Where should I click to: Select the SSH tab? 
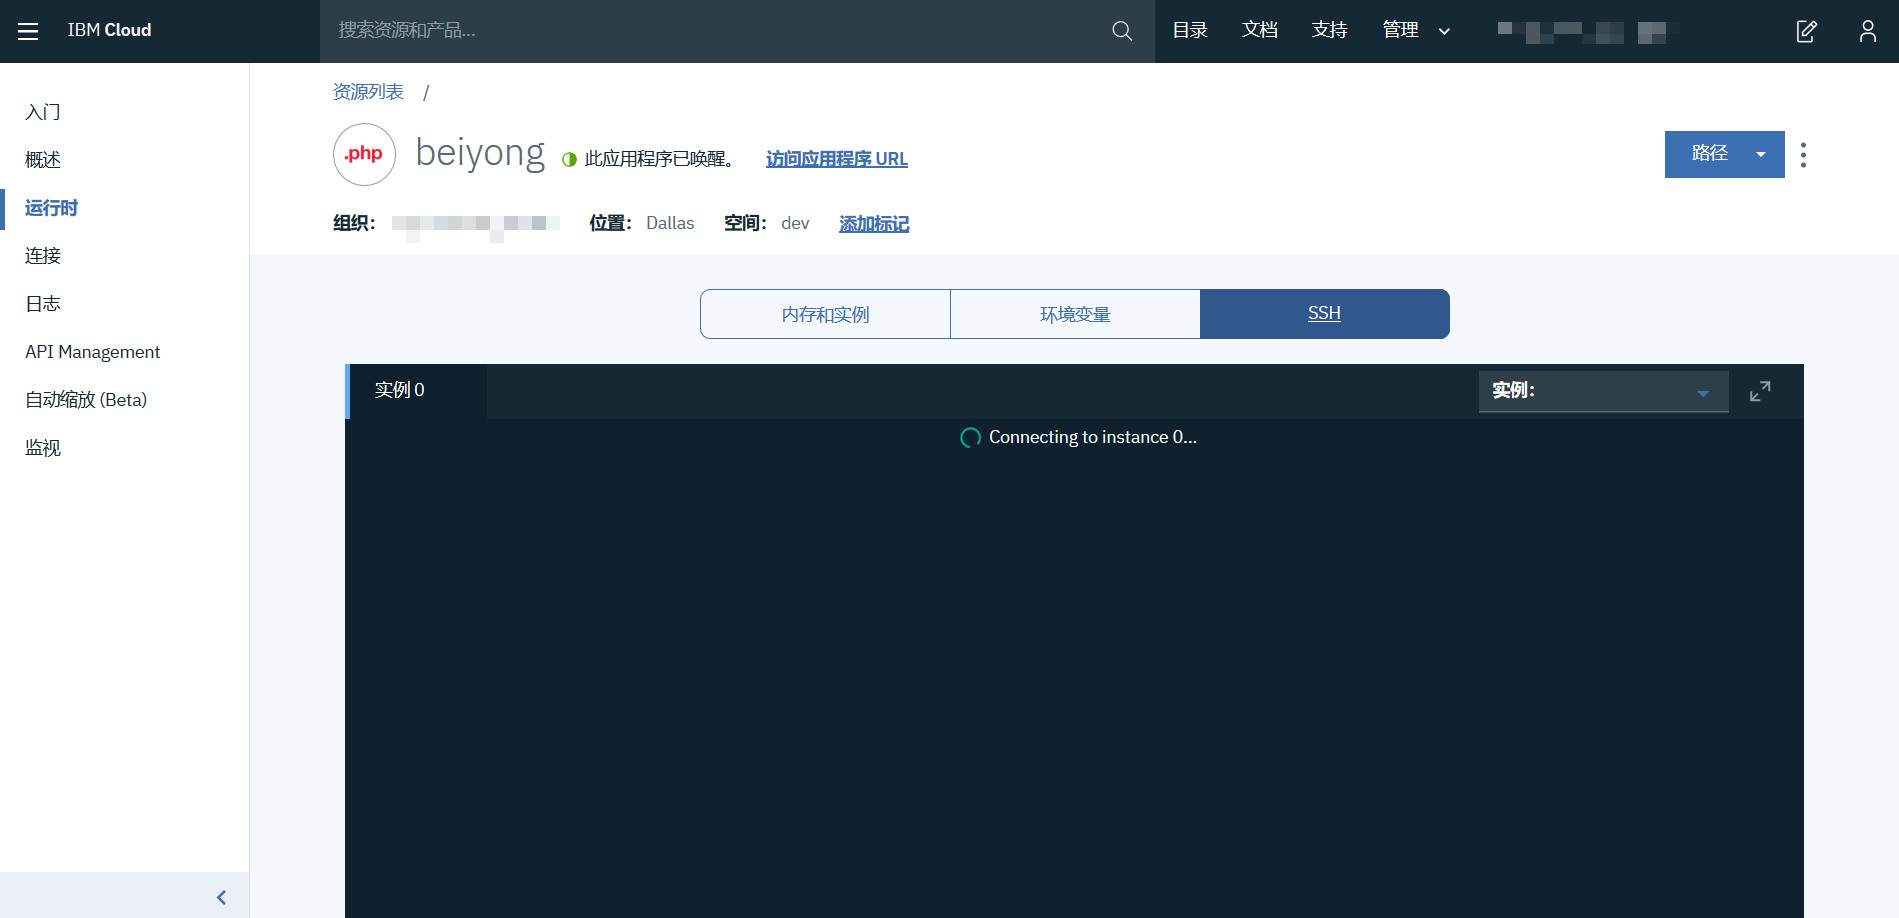1325,314
